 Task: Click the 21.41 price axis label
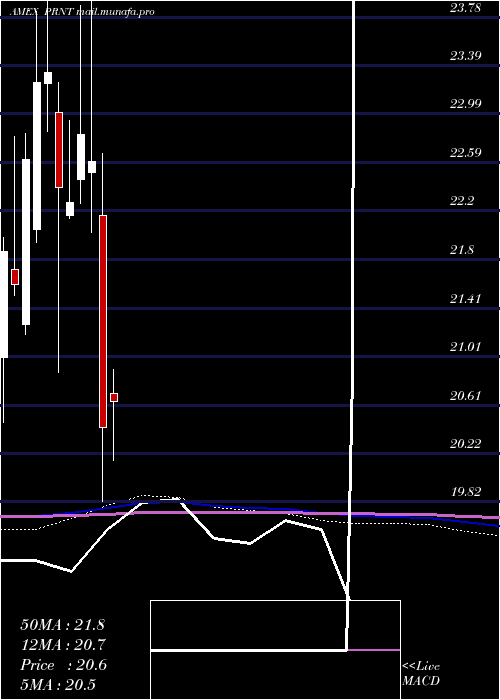click(x=466, y=298)
